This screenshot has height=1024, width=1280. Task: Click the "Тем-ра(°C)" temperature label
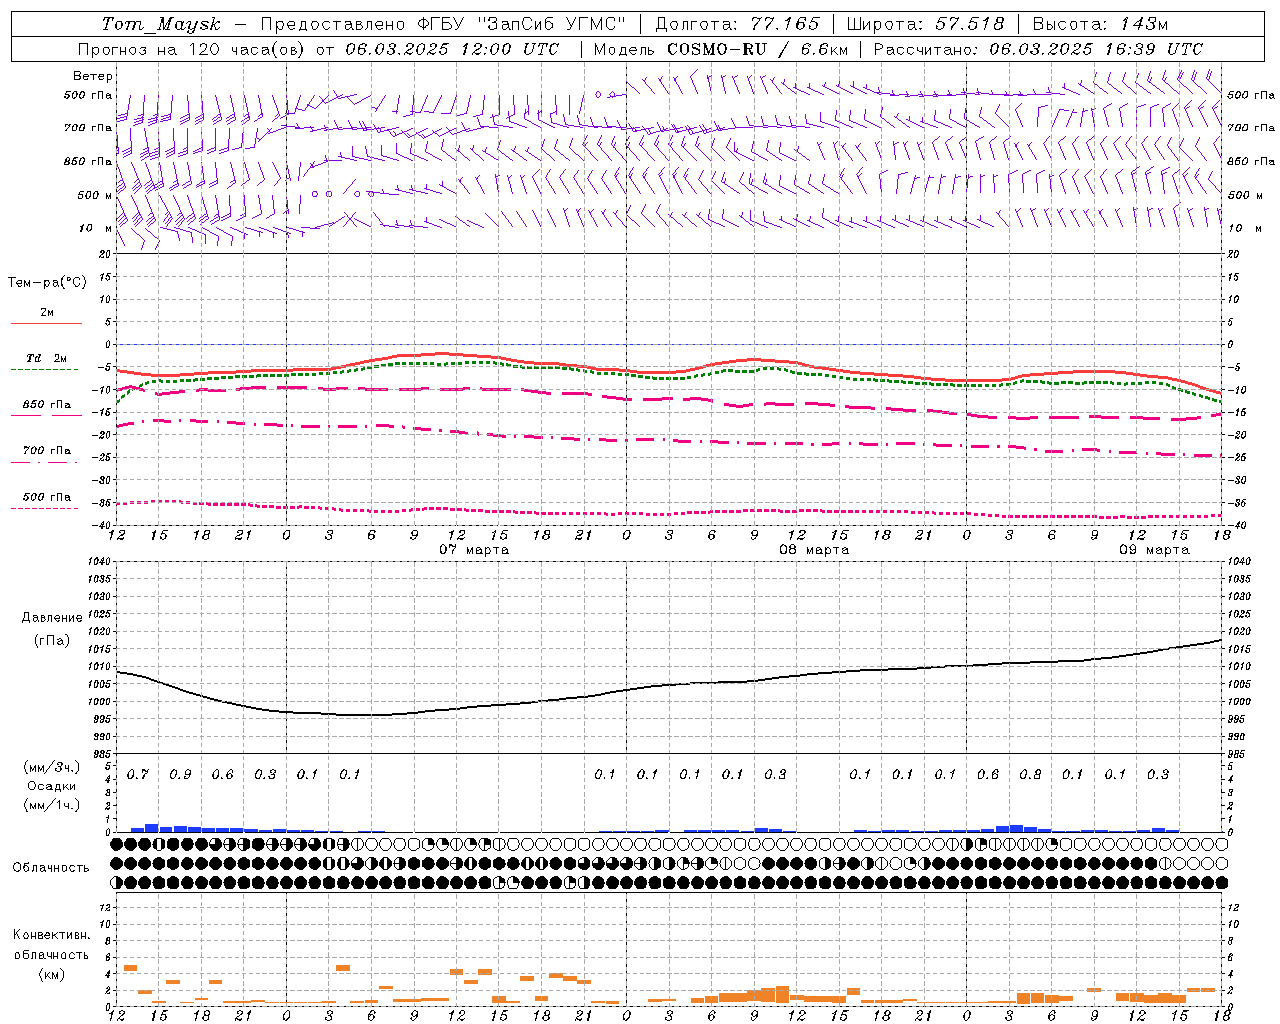(x=47, y=283)
